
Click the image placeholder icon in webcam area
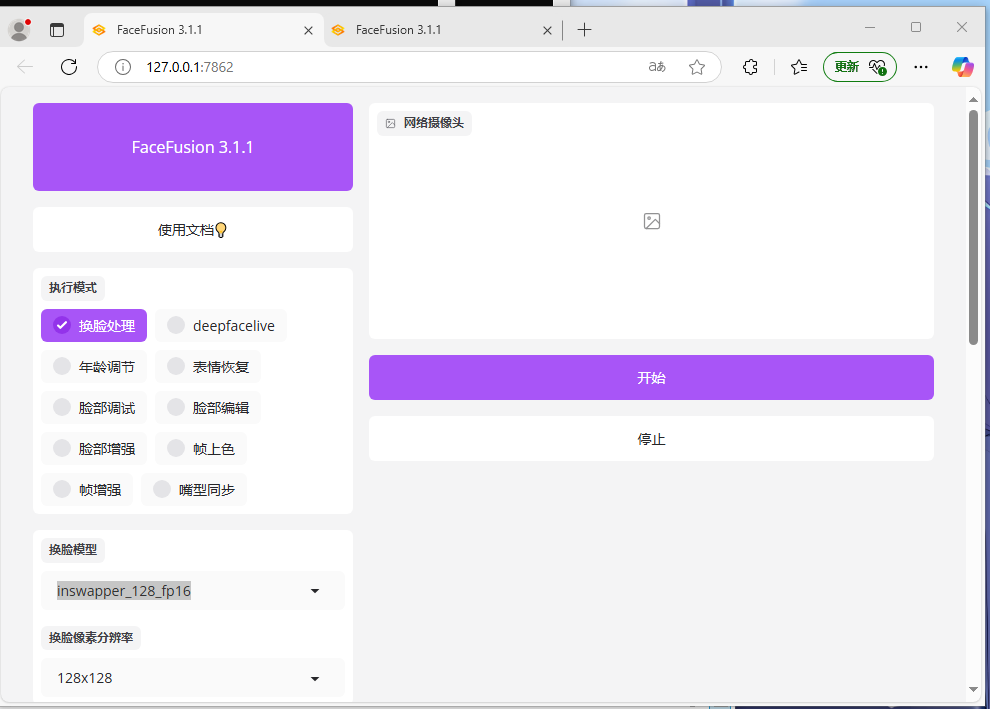(652, 221)
